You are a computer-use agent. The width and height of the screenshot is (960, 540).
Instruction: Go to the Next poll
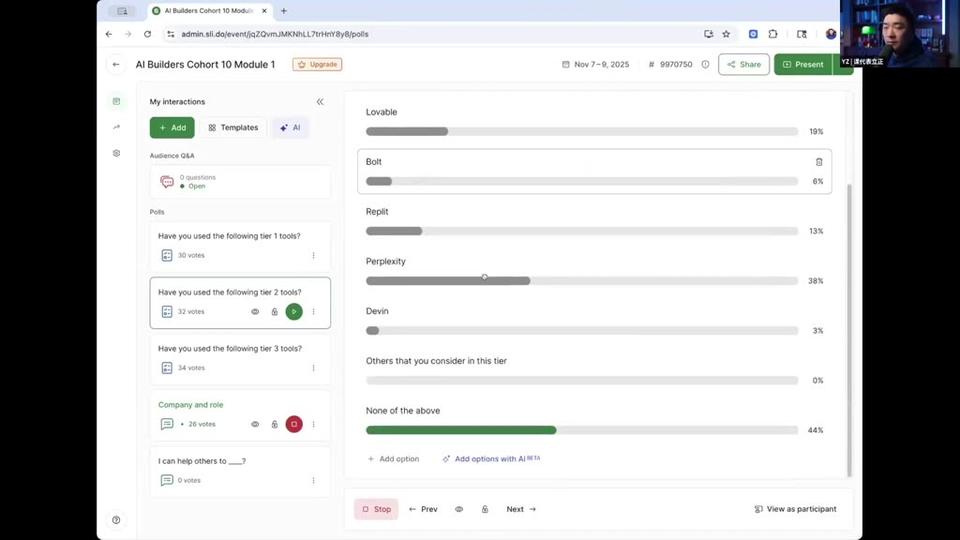521,509
